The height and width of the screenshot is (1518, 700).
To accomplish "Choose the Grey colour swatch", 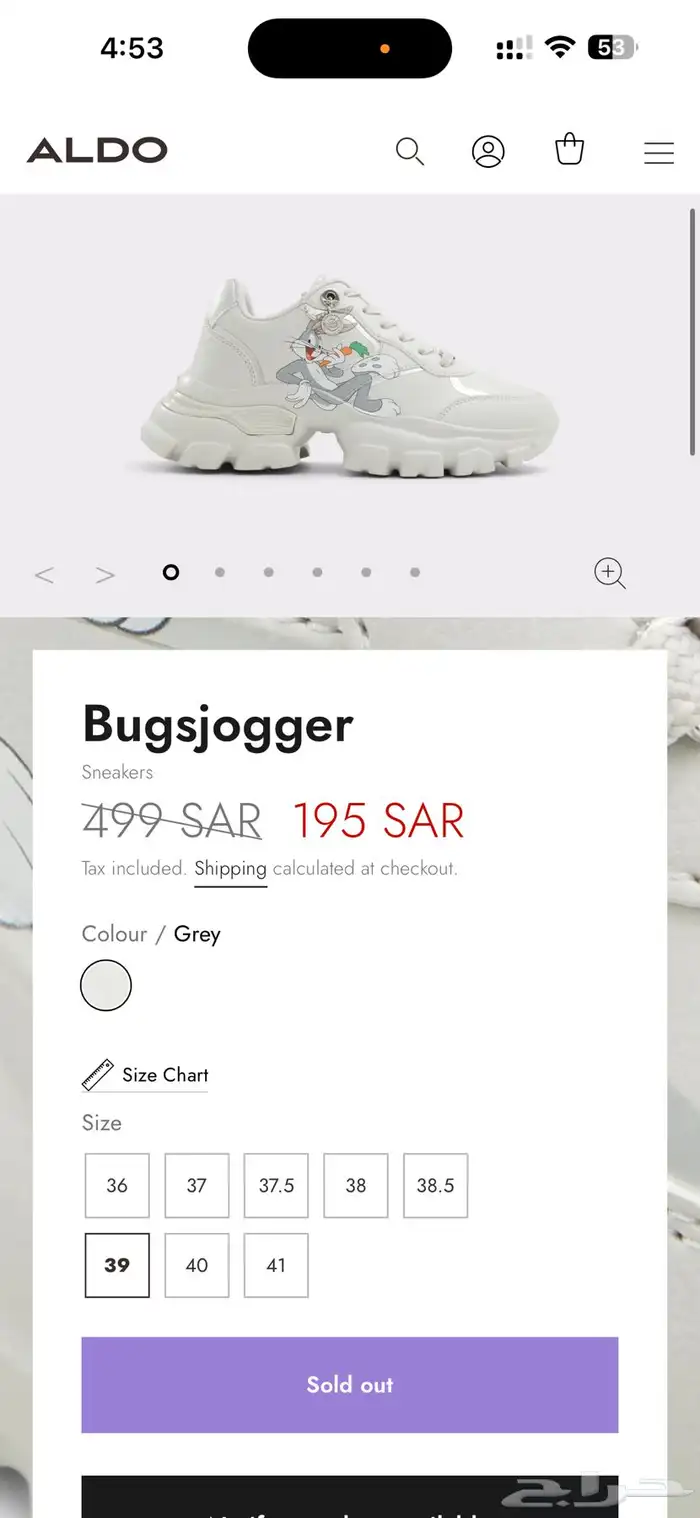I will 106,985.
